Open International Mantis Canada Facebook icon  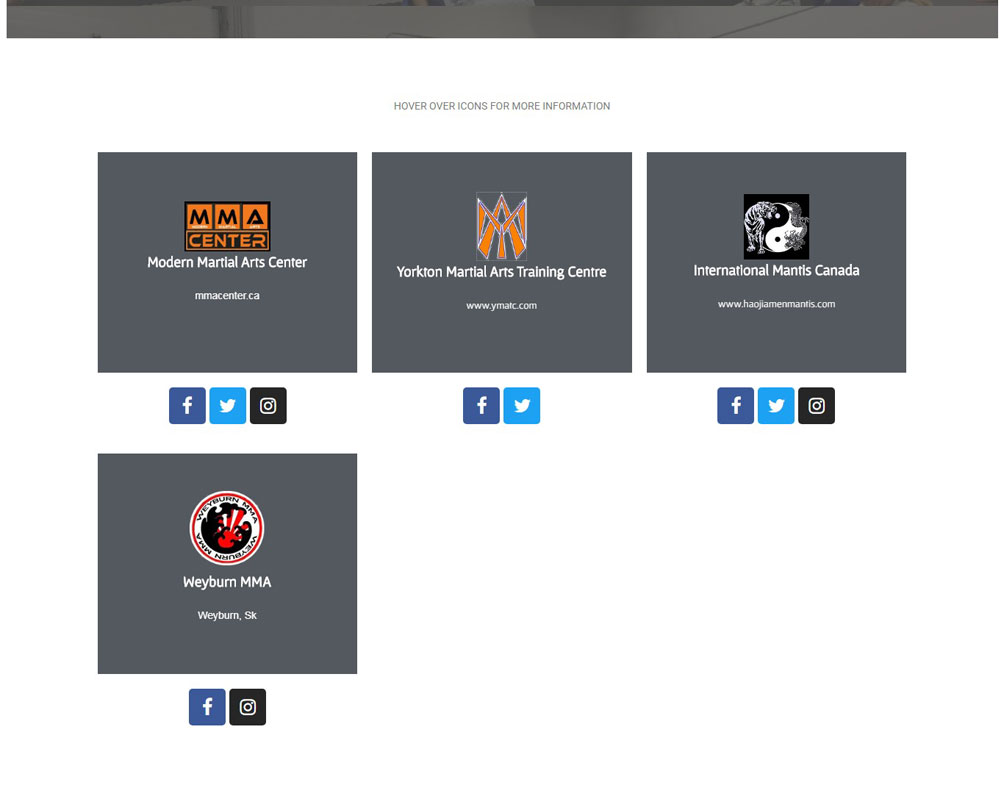735,405
